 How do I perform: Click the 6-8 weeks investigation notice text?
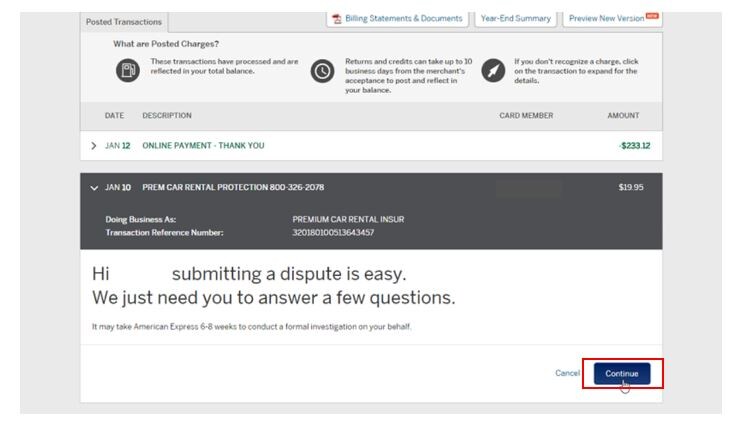(252, 327)
